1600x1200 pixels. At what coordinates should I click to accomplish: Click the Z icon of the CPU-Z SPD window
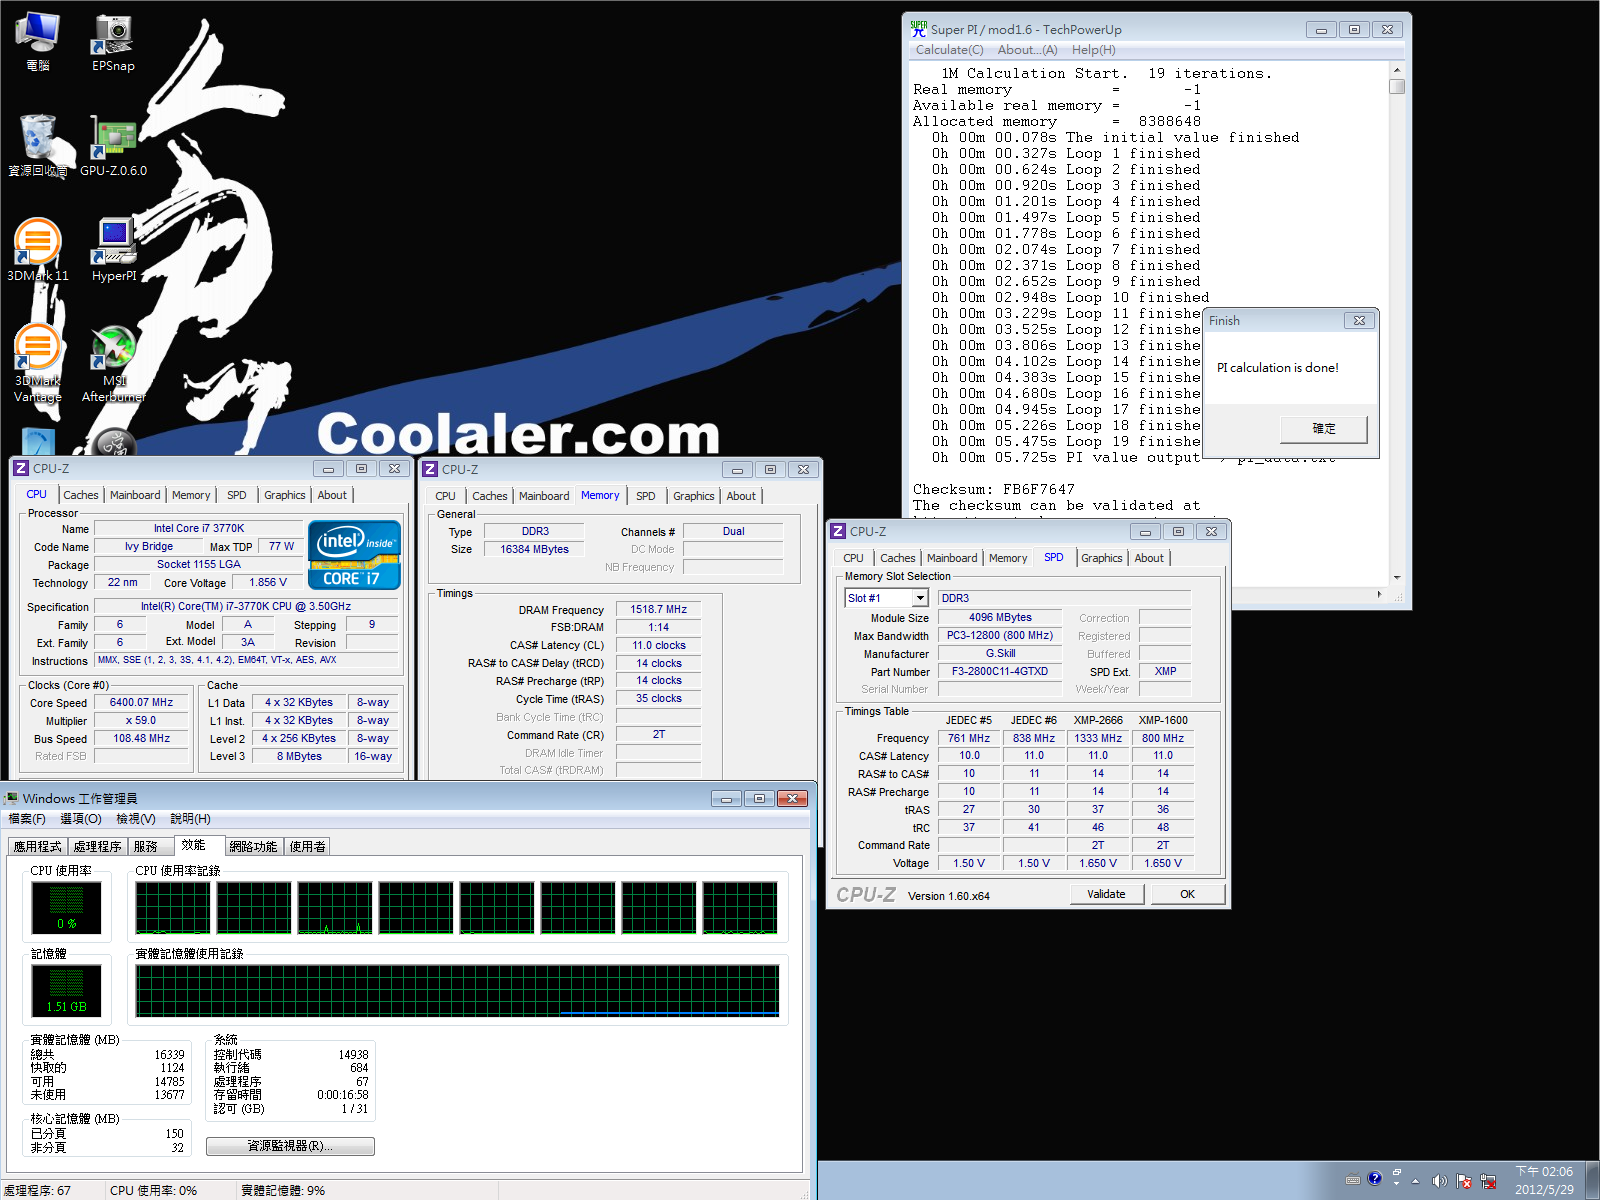838,531
